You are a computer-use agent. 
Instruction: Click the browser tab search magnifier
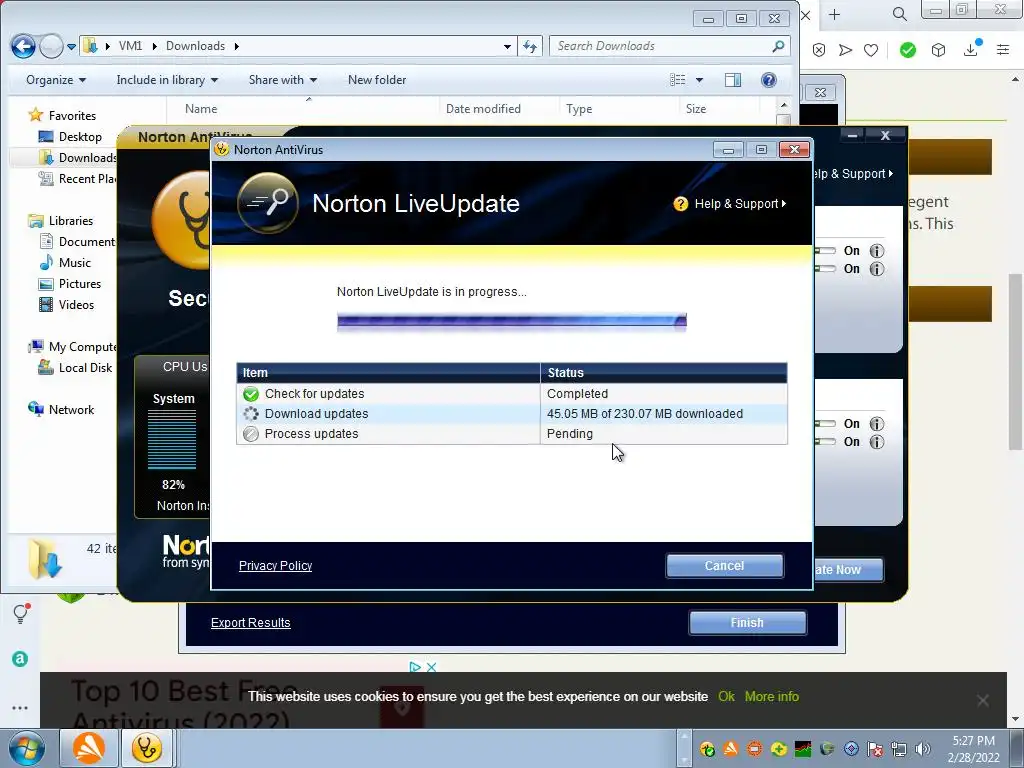tap(899, 14)
